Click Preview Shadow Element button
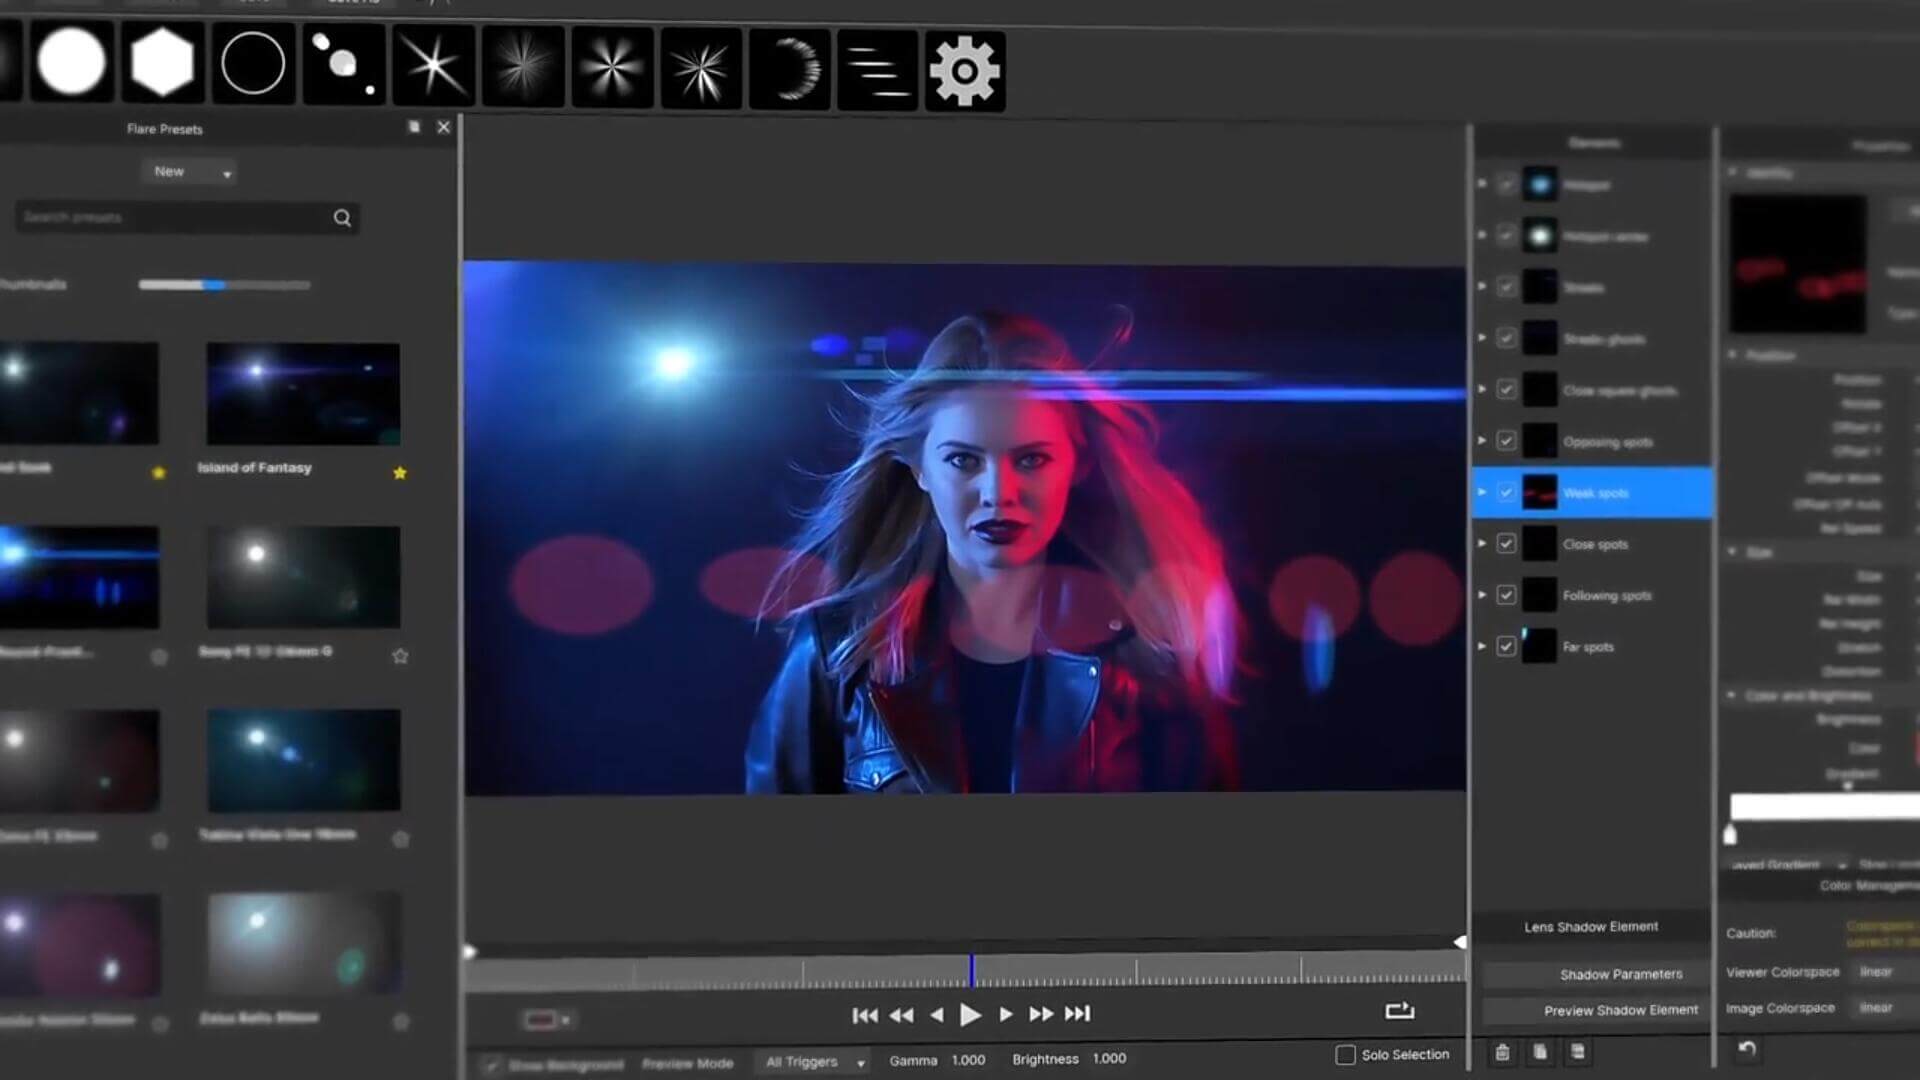The height and width of the screenshot is (1080, 1920). (x=1597, y=1010)
